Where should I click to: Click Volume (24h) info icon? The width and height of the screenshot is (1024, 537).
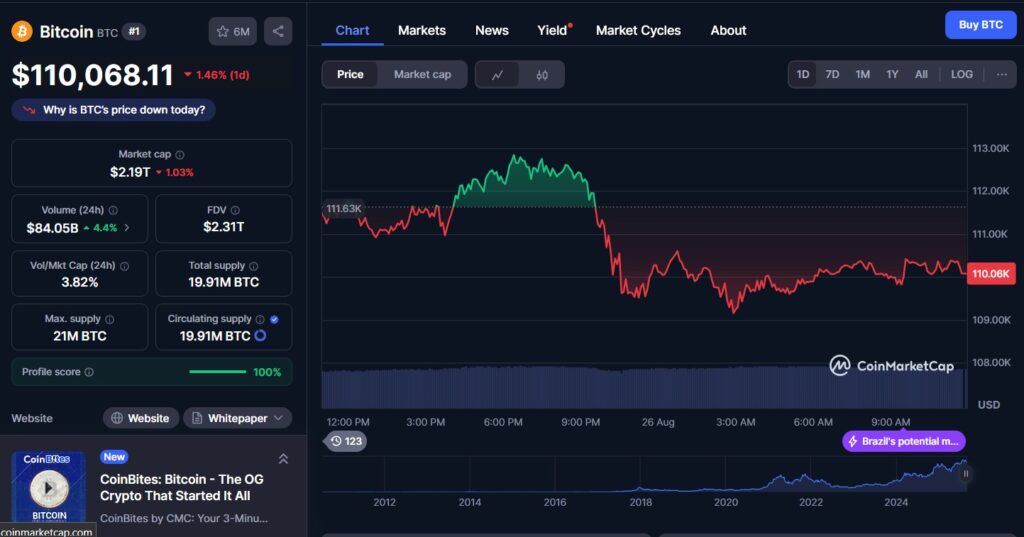coord(113,210)
